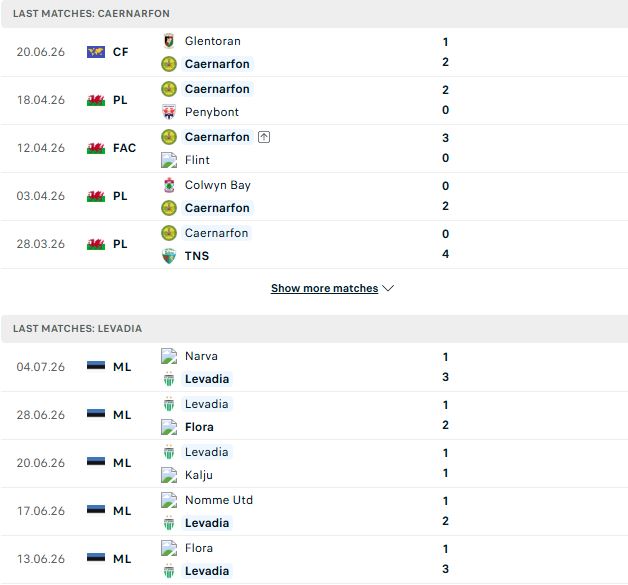Click the Colwyn Bay club crest

169,185
